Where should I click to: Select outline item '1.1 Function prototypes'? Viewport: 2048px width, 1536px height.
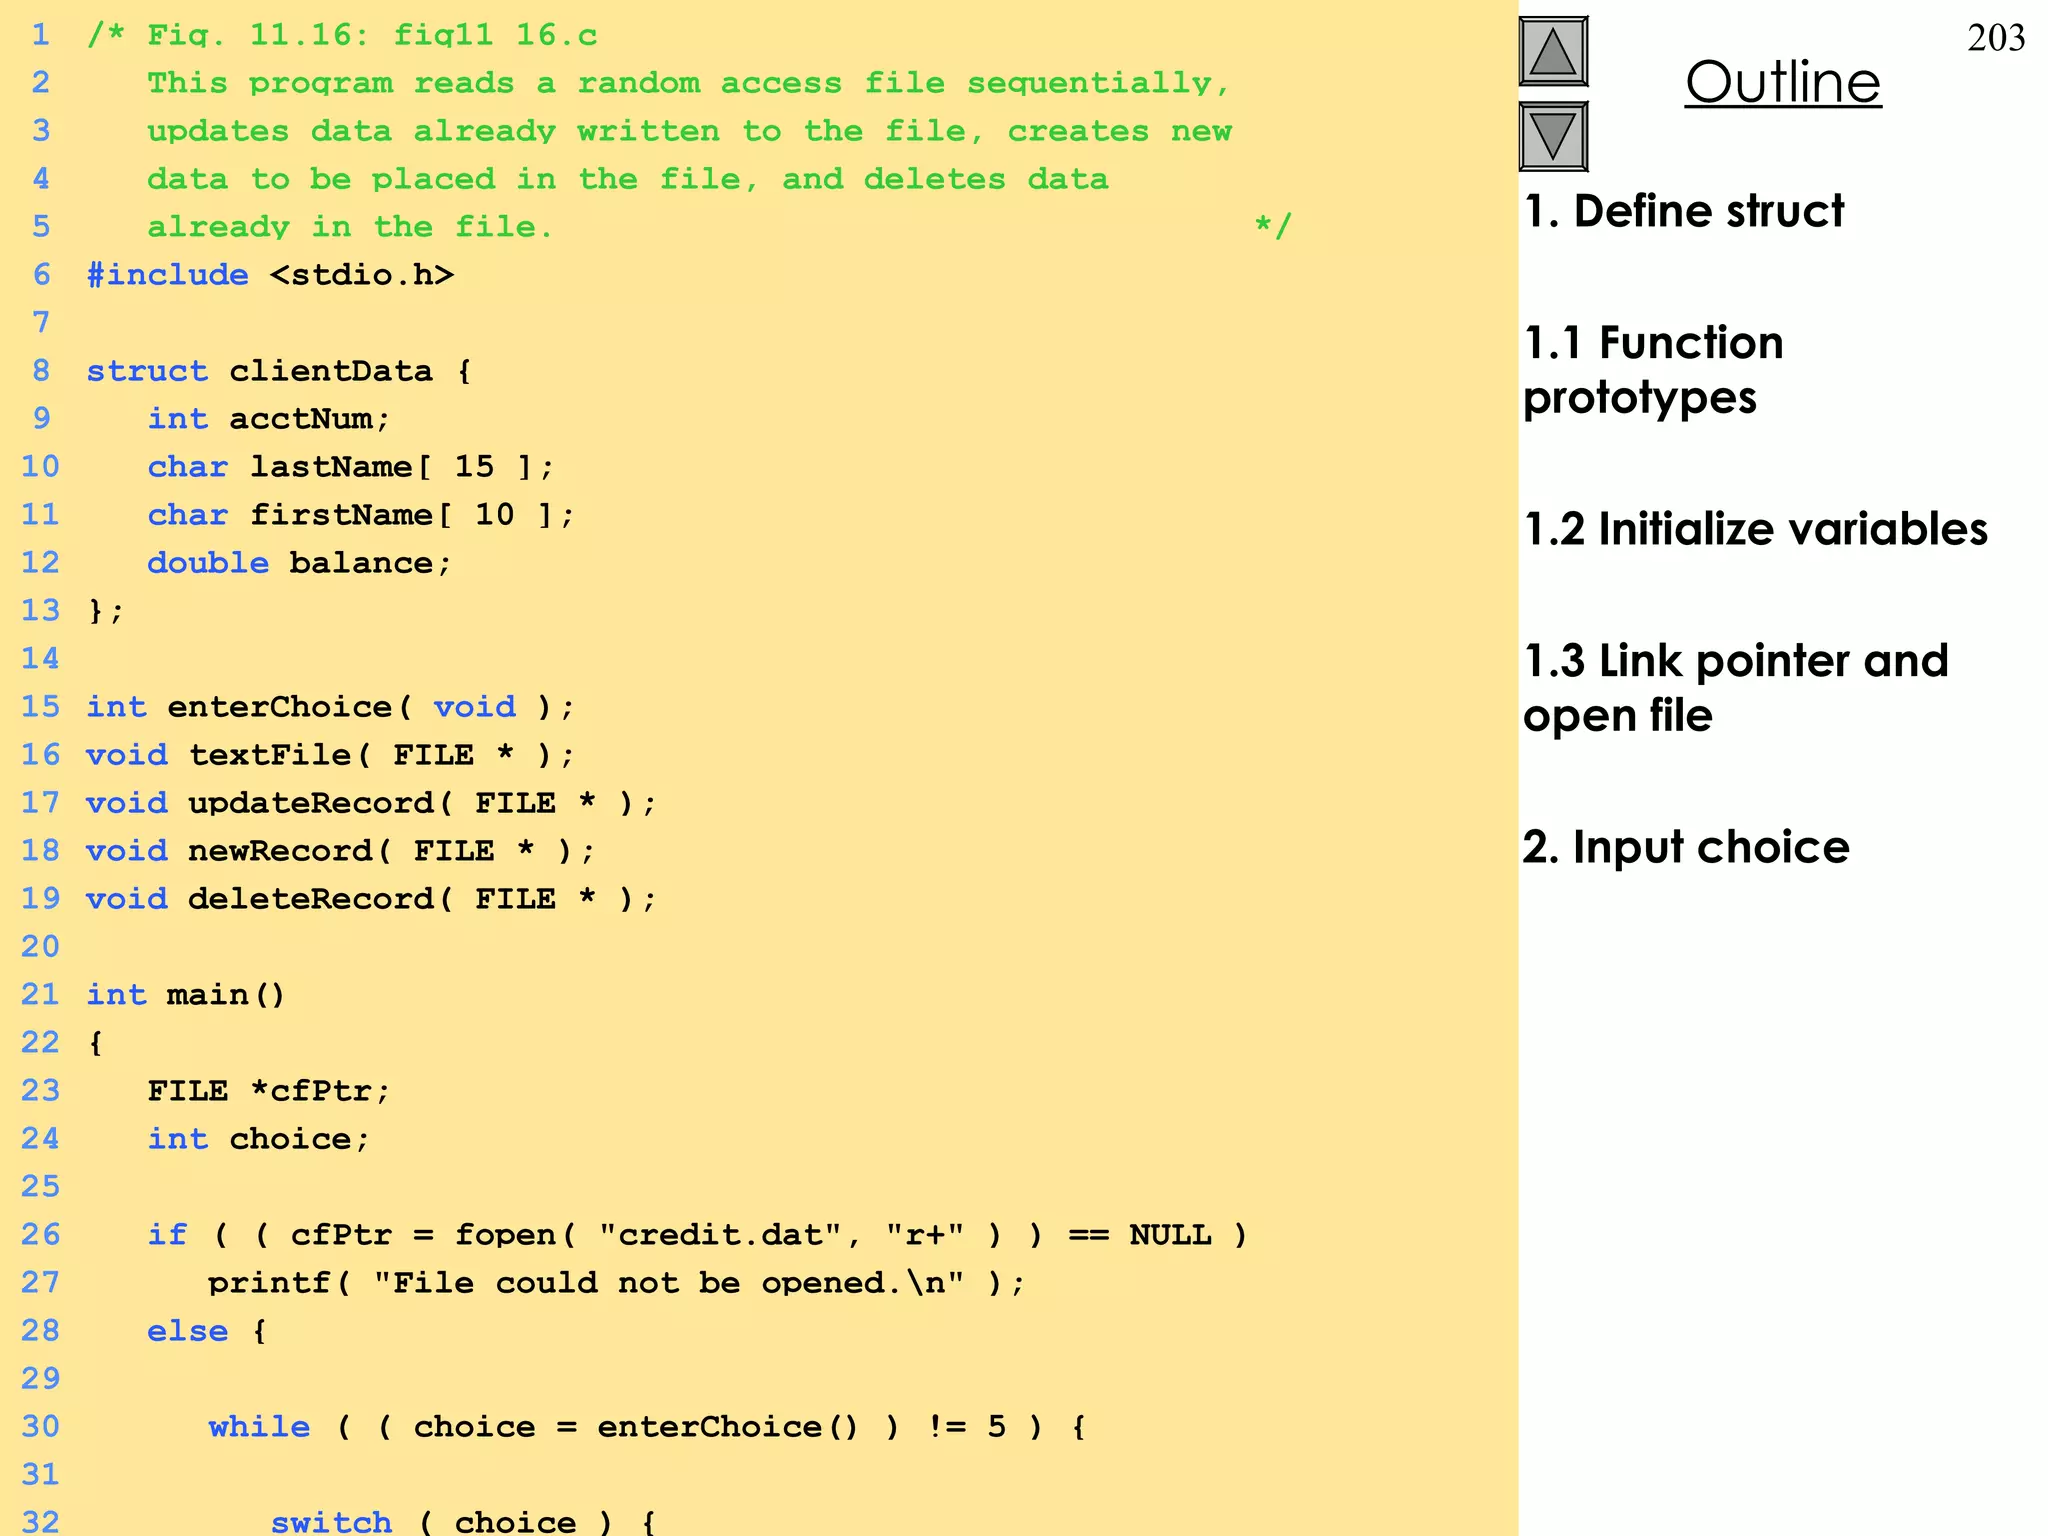(x=1653, y=370)
